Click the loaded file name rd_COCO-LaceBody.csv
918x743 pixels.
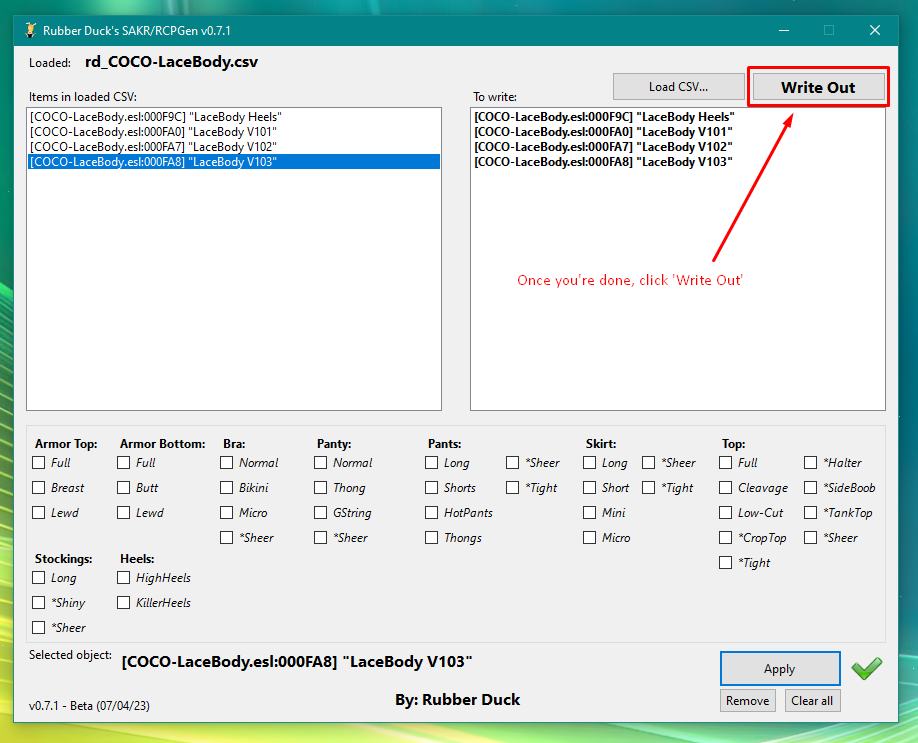[x=172, y=62]
